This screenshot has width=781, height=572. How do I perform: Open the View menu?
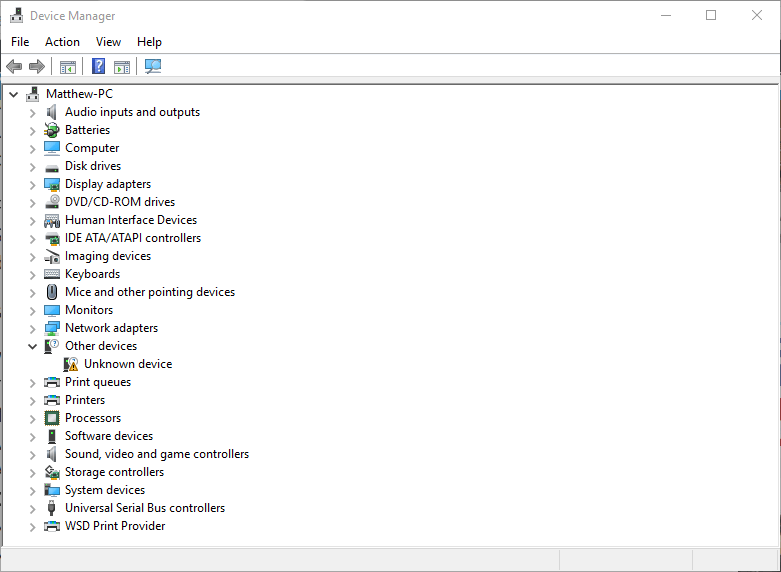[108, 42]
